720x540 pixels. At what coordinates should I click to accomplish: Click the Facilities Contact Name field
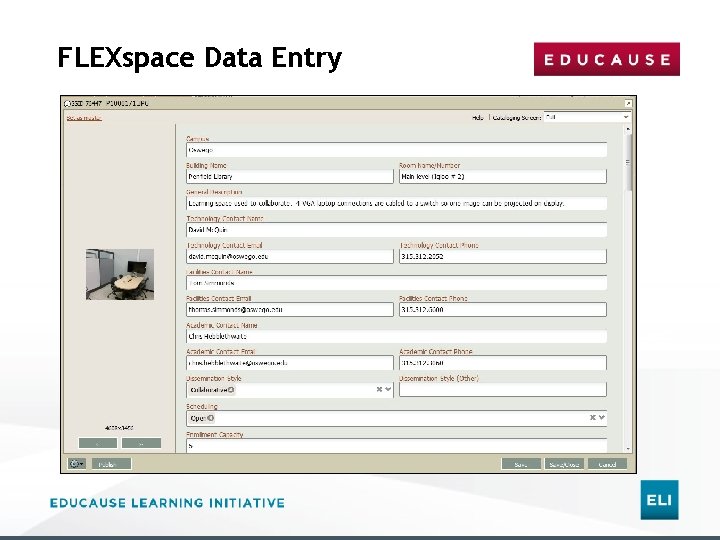click(x=396, y=283)
